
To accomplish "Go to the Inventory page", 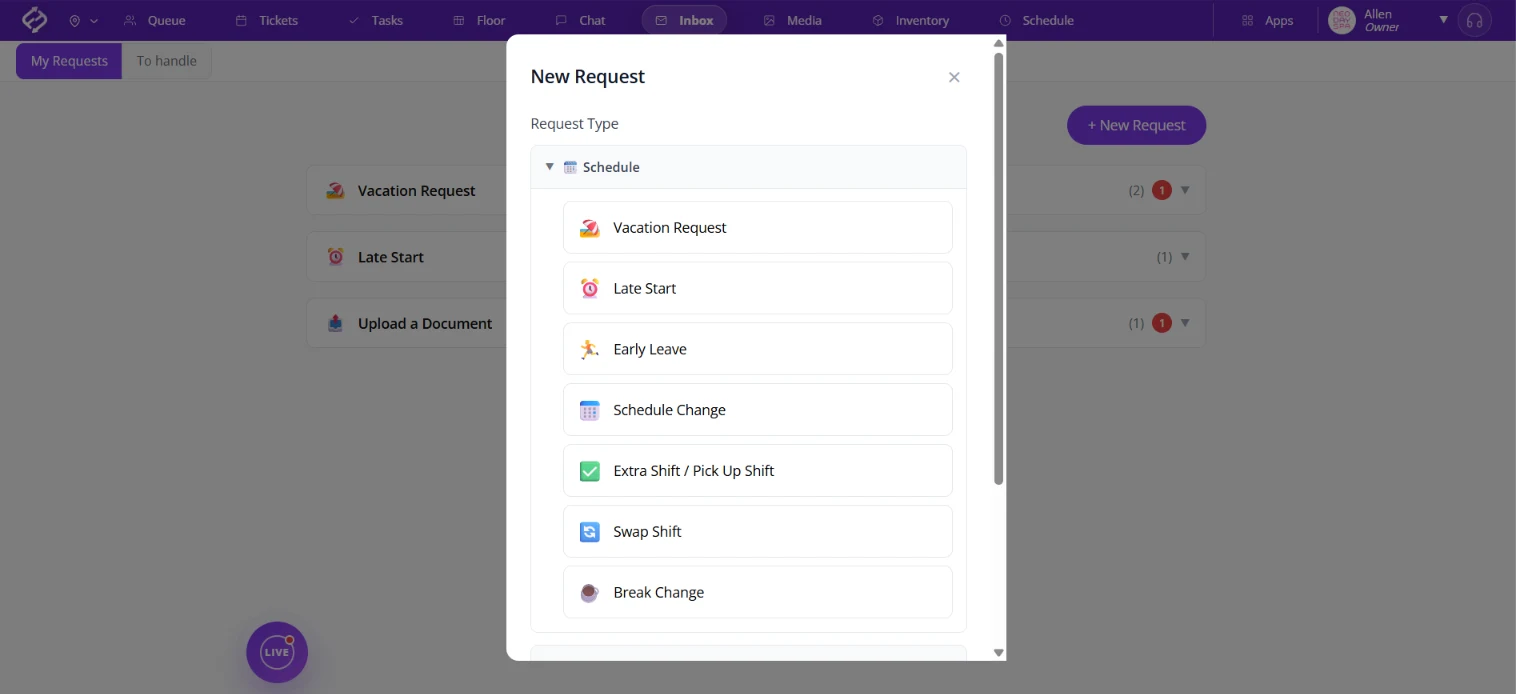I will point(911,20).
